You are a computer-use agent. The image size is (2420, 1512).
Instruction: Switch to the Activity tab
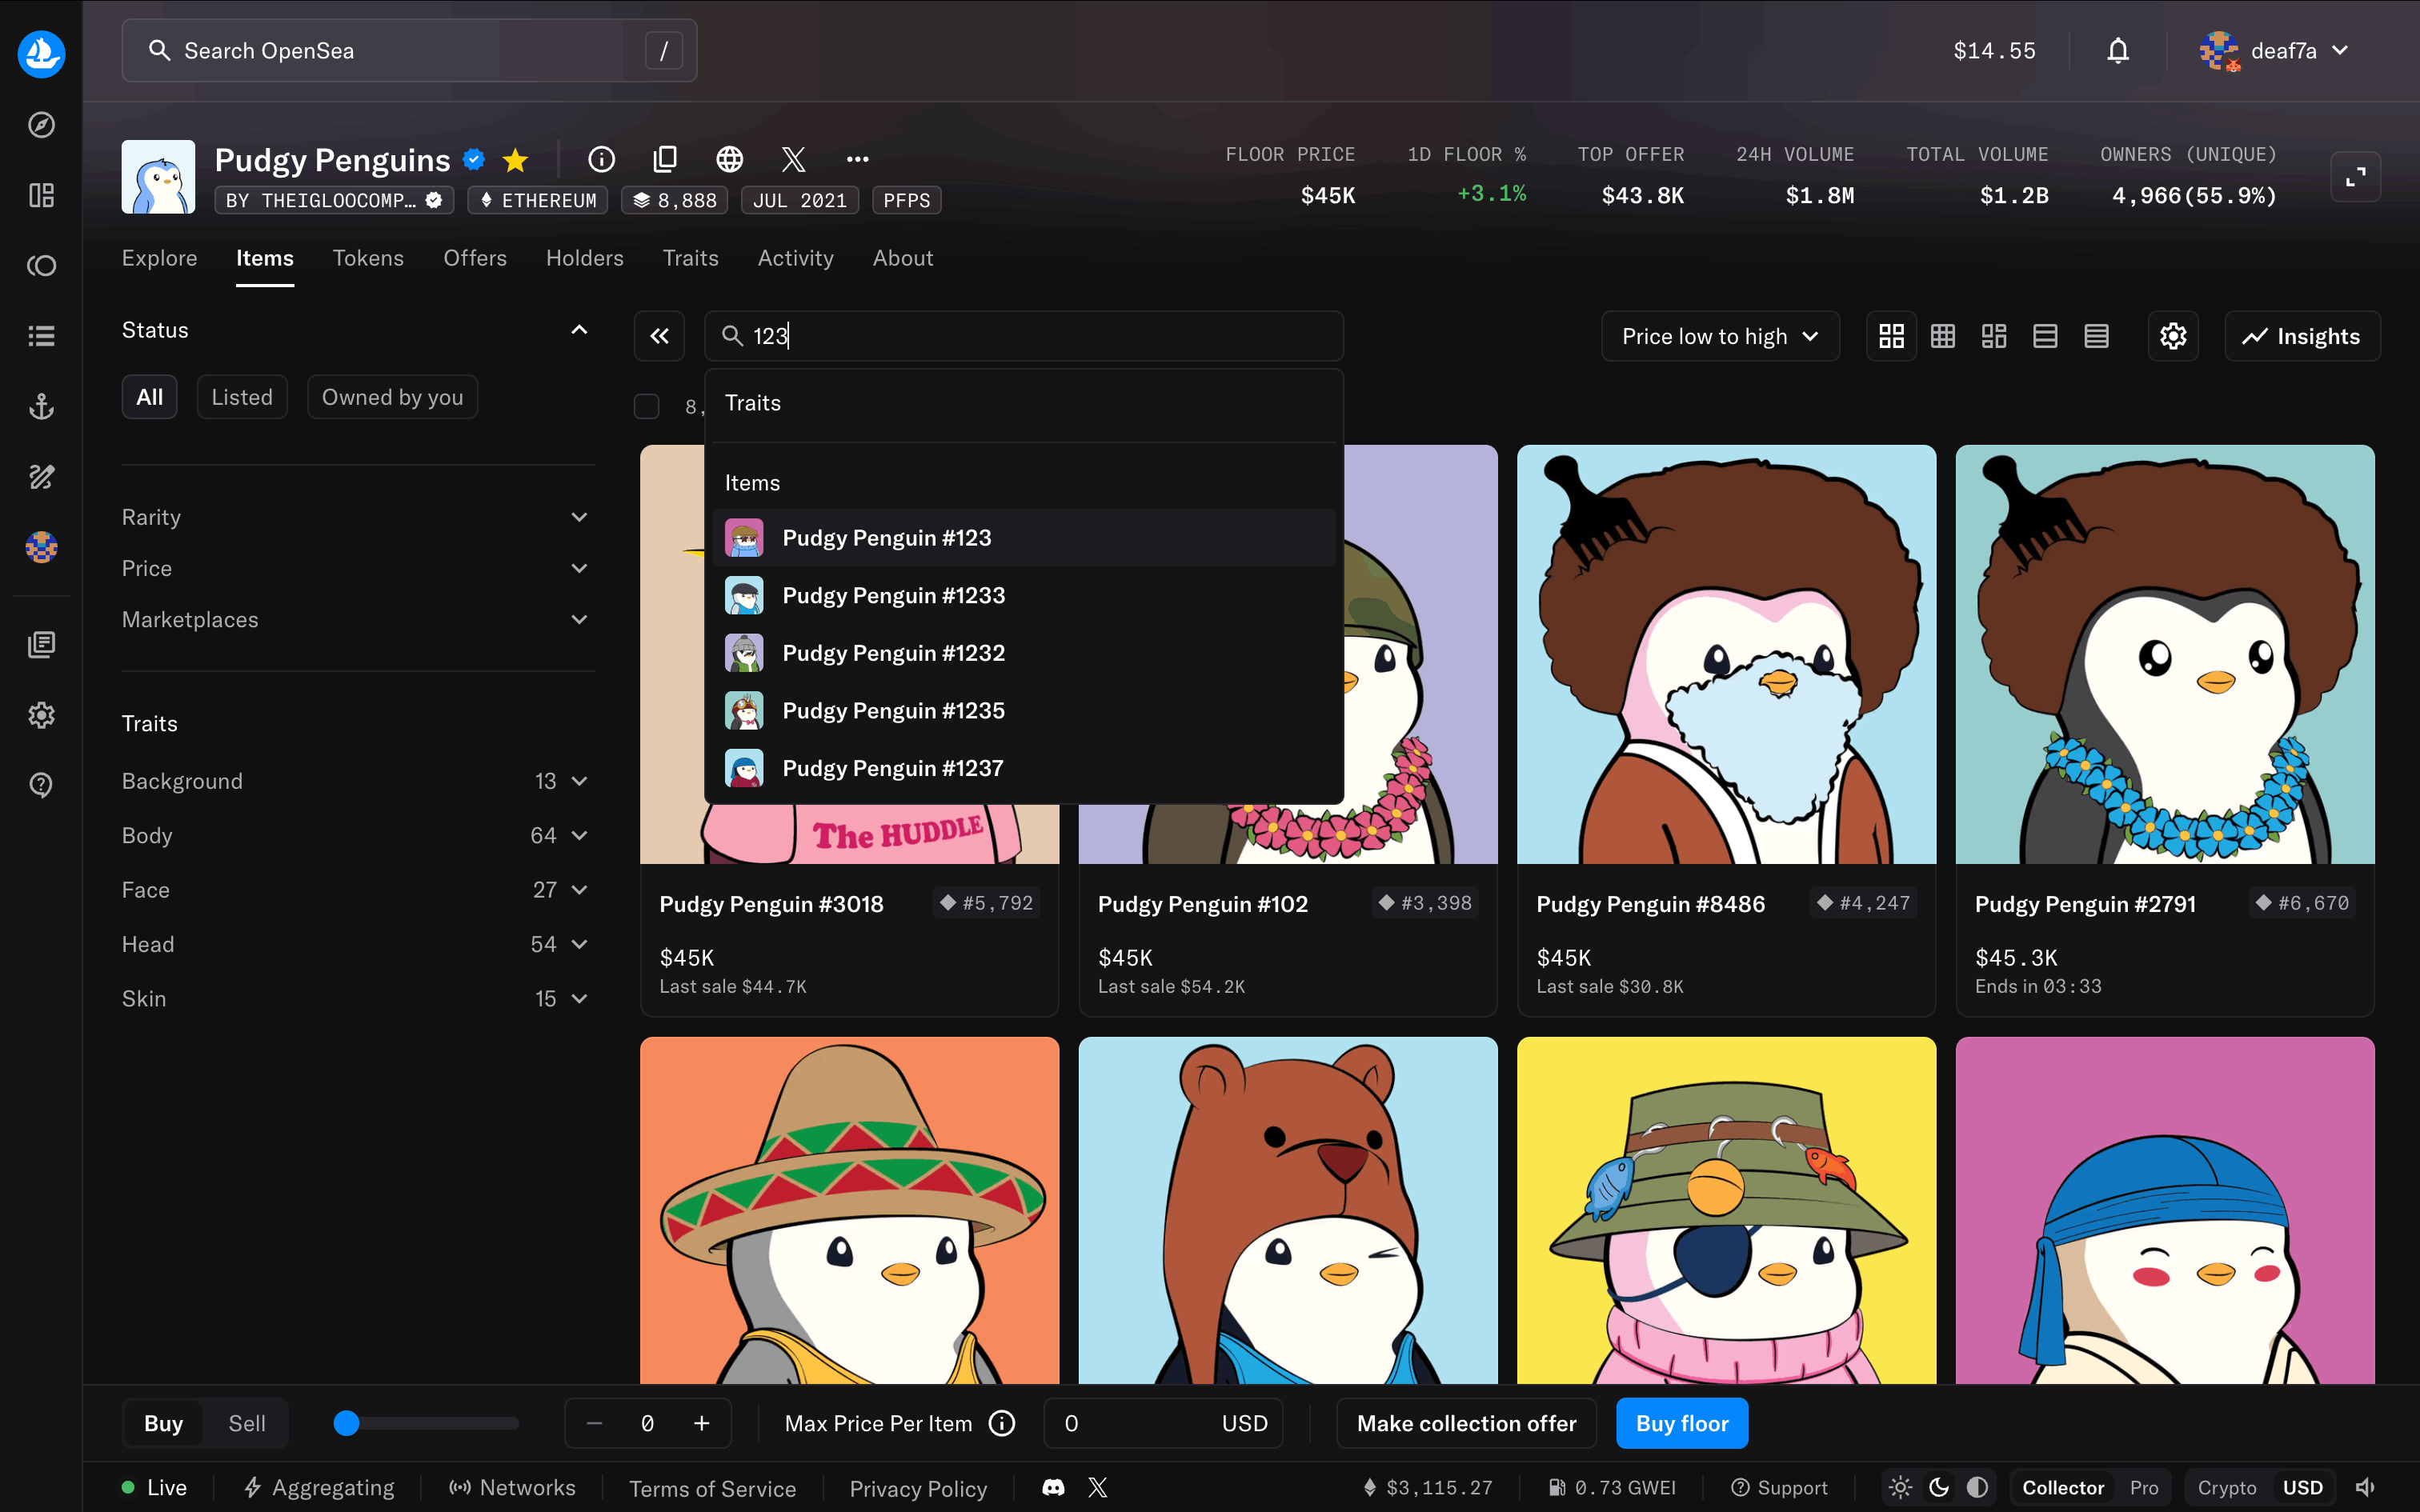pos(795,258)
